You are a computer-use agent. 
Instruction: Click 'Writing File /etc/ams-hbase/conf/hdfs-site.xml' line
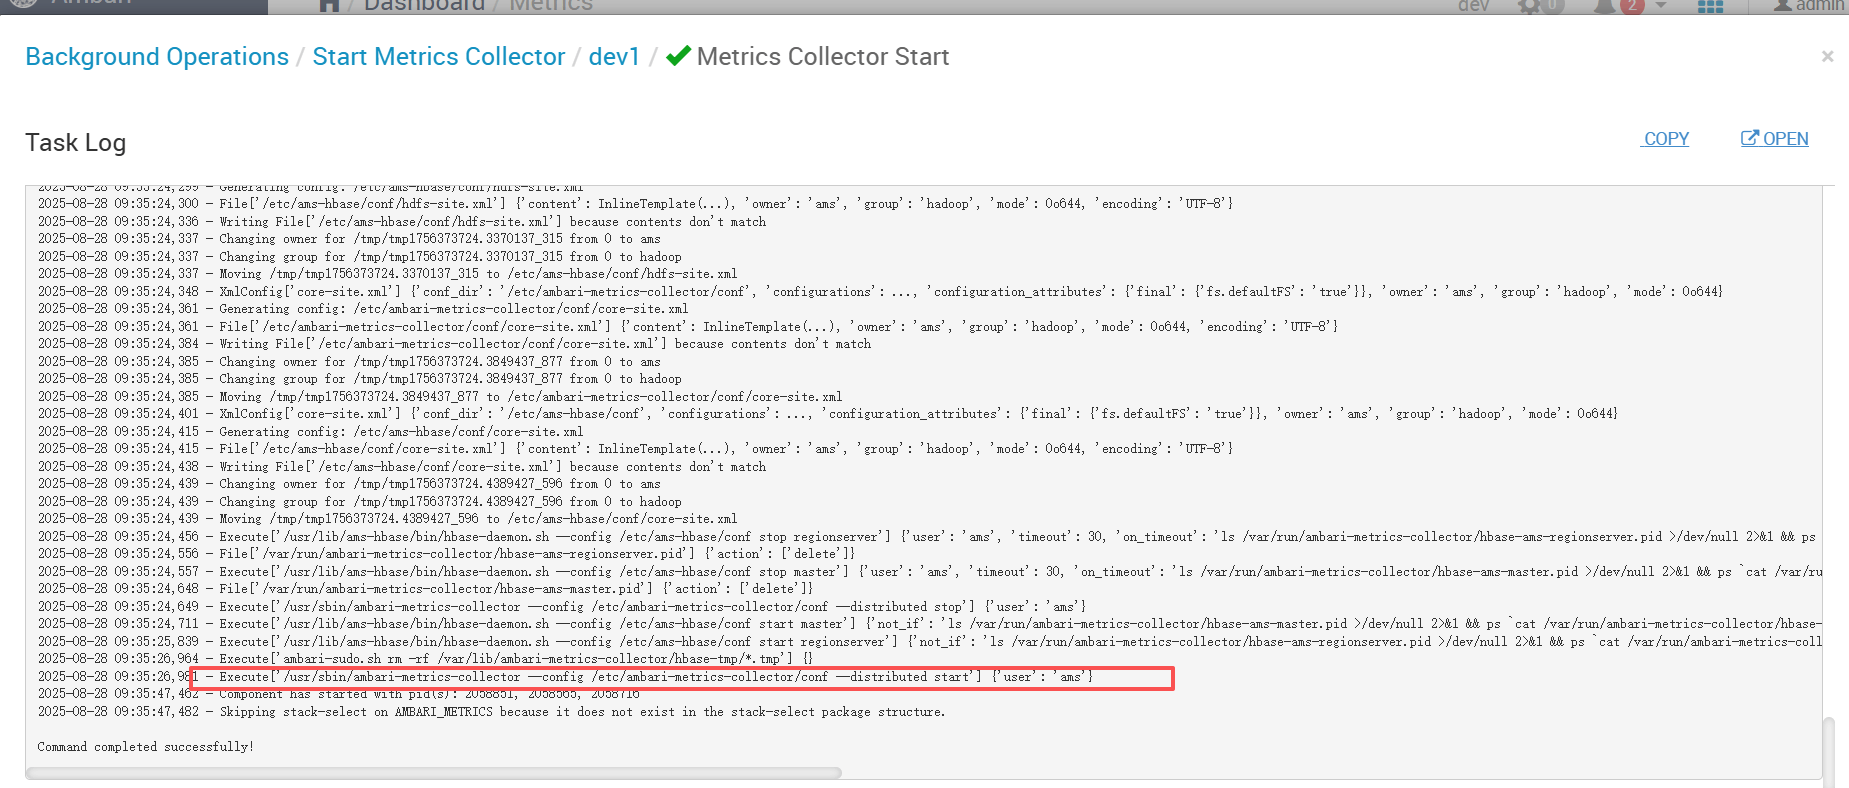[402, 222]
